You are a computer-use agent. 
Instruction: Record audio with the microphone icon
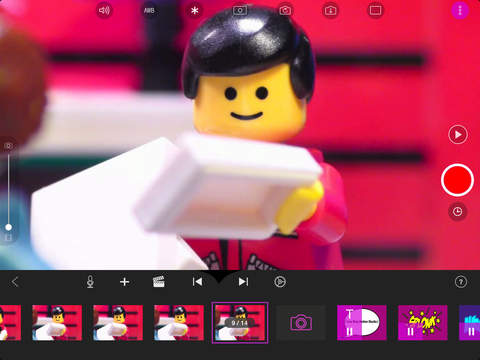(x=90, y=282)
